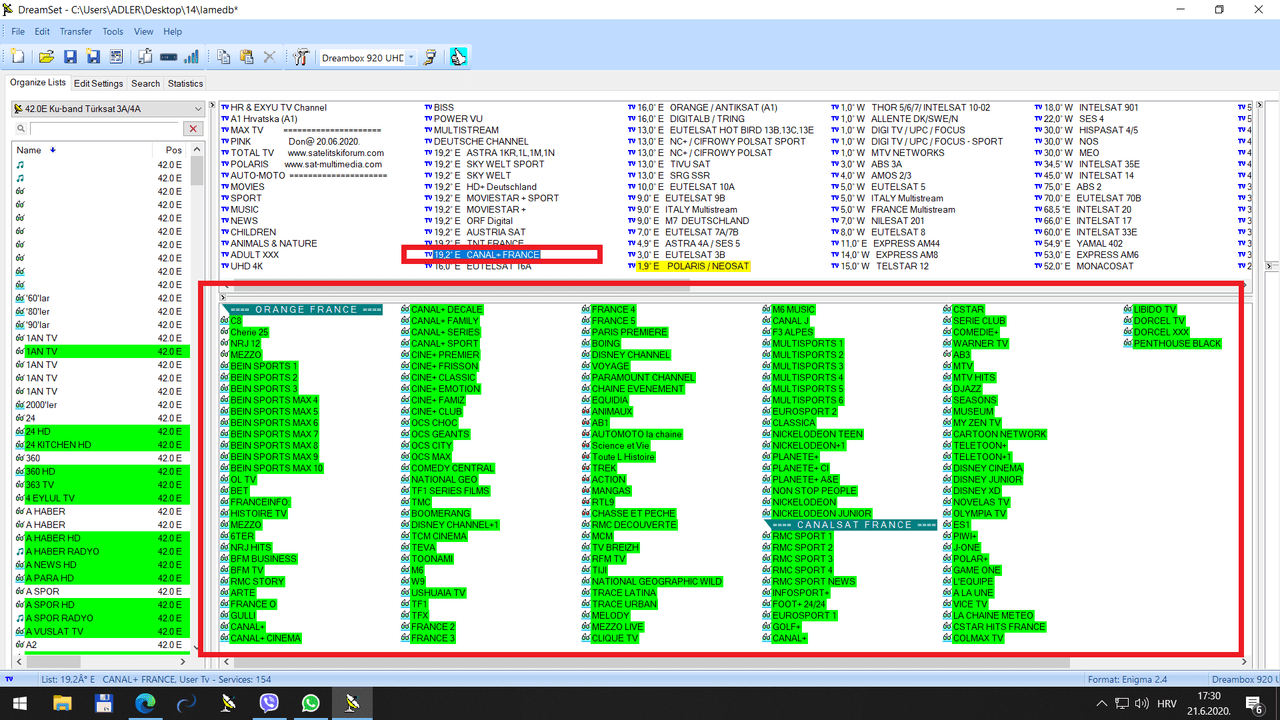Click the Save As floppy icon

pos(93,57)
